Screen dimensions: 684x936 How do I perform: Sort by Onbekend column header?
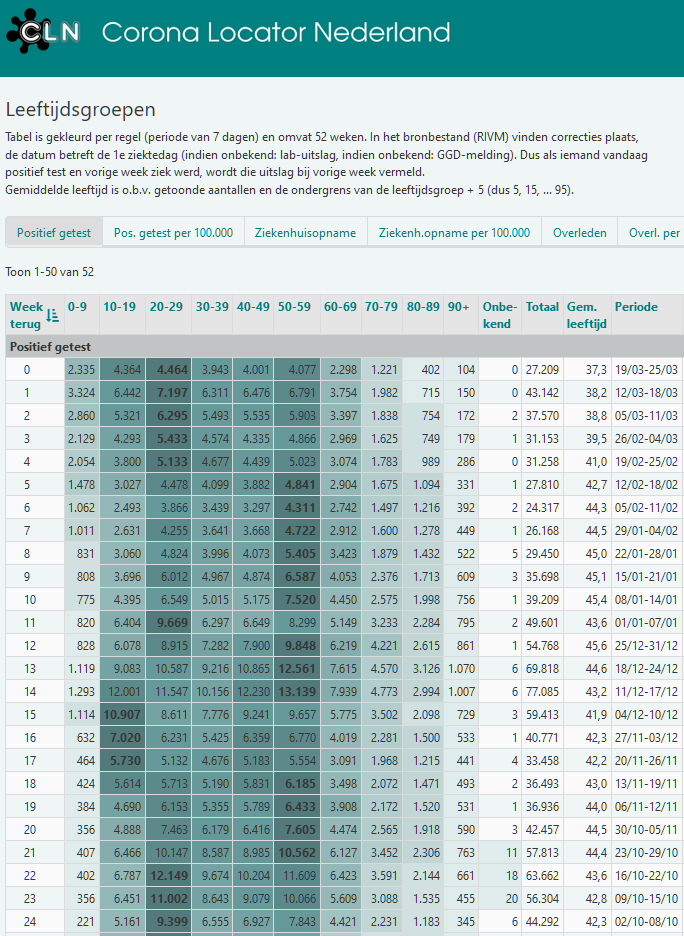pos(500,315)
